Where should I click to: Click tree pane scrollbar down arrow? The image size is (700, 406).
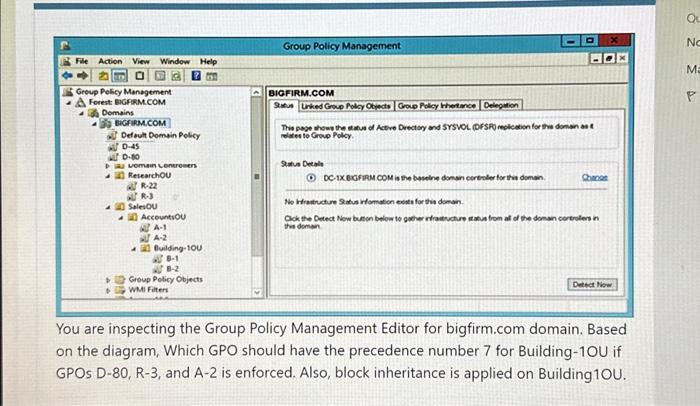click(x=257, y=293)
